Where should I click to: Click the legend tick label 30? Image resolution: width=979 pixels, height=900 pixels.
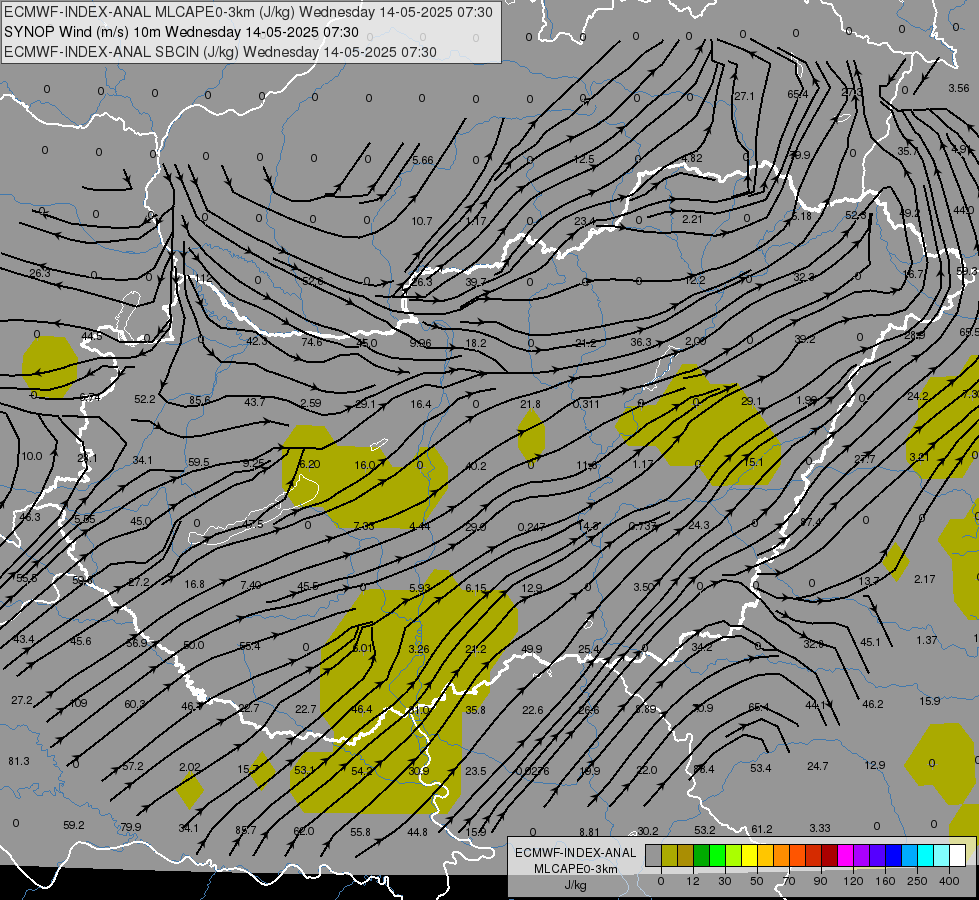(x=725, y=881)
